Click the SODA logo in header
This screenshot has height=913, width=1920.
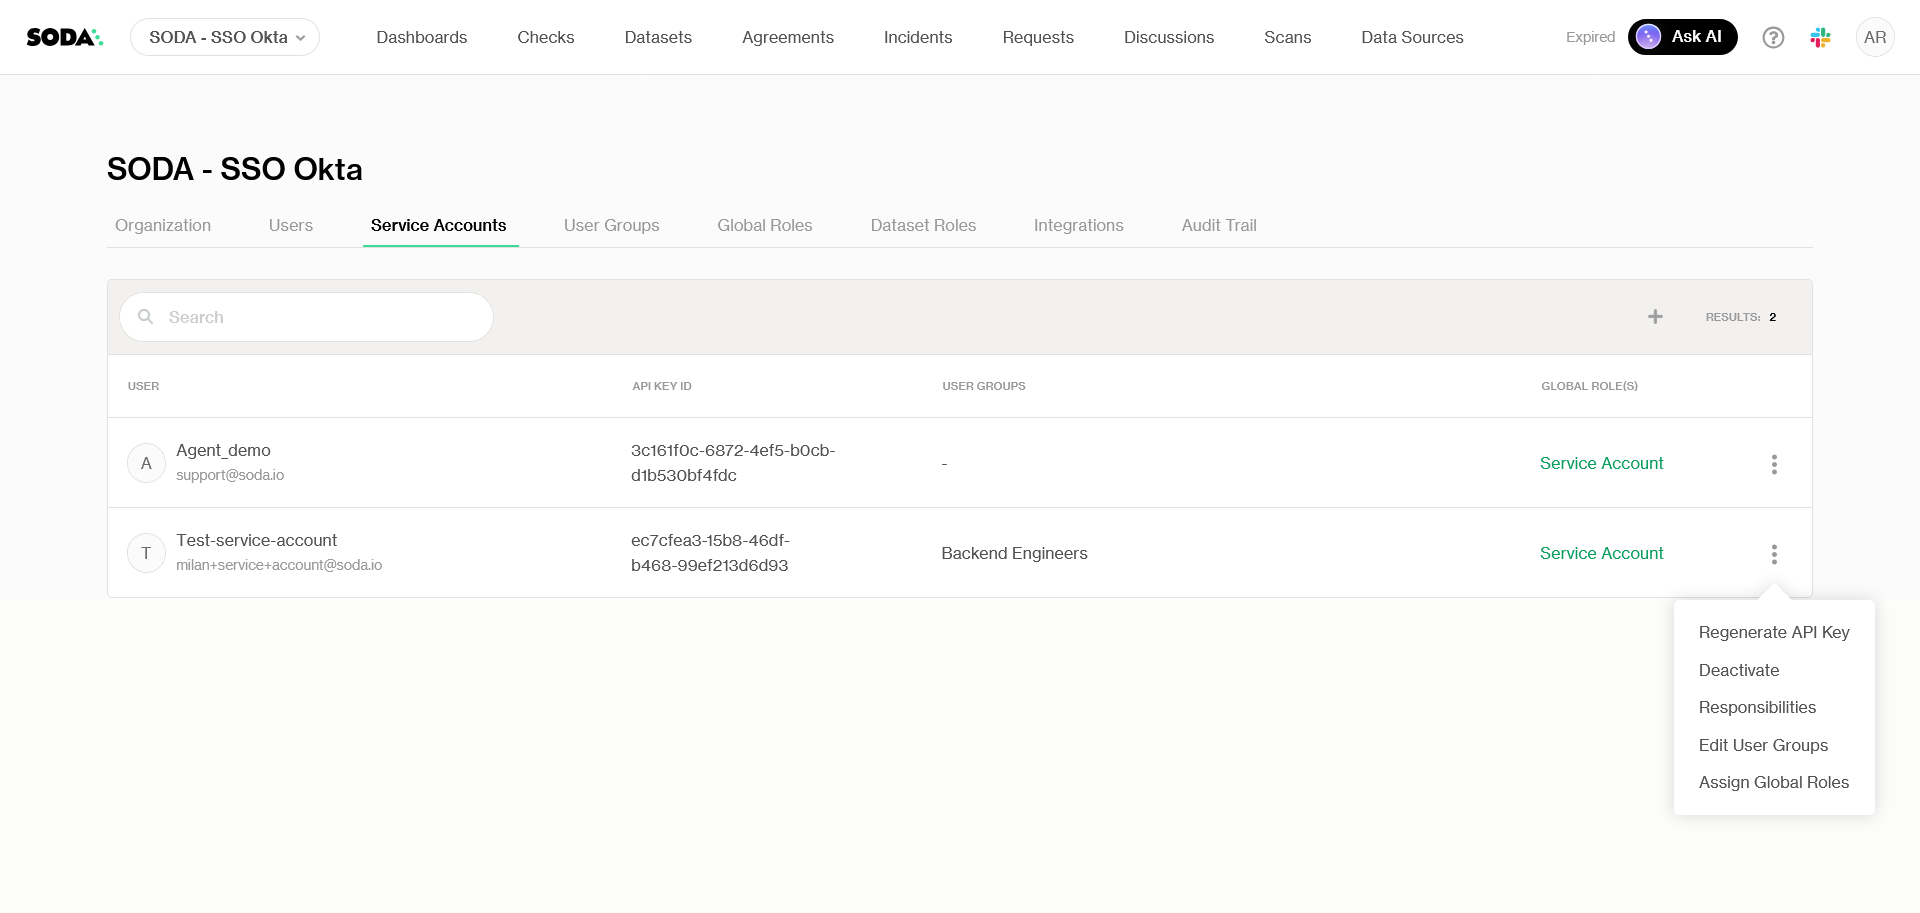(64, 37)
